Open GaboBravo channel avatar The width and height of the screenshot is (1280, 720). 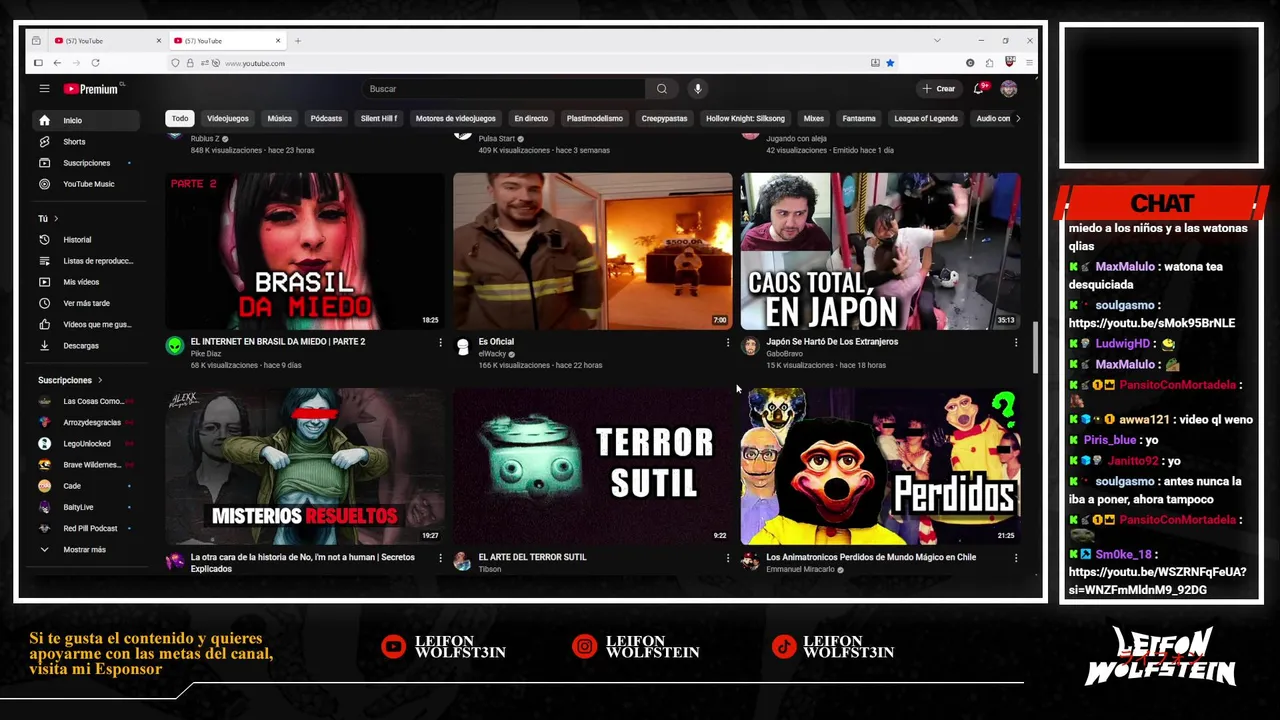(x=750, y=346)
